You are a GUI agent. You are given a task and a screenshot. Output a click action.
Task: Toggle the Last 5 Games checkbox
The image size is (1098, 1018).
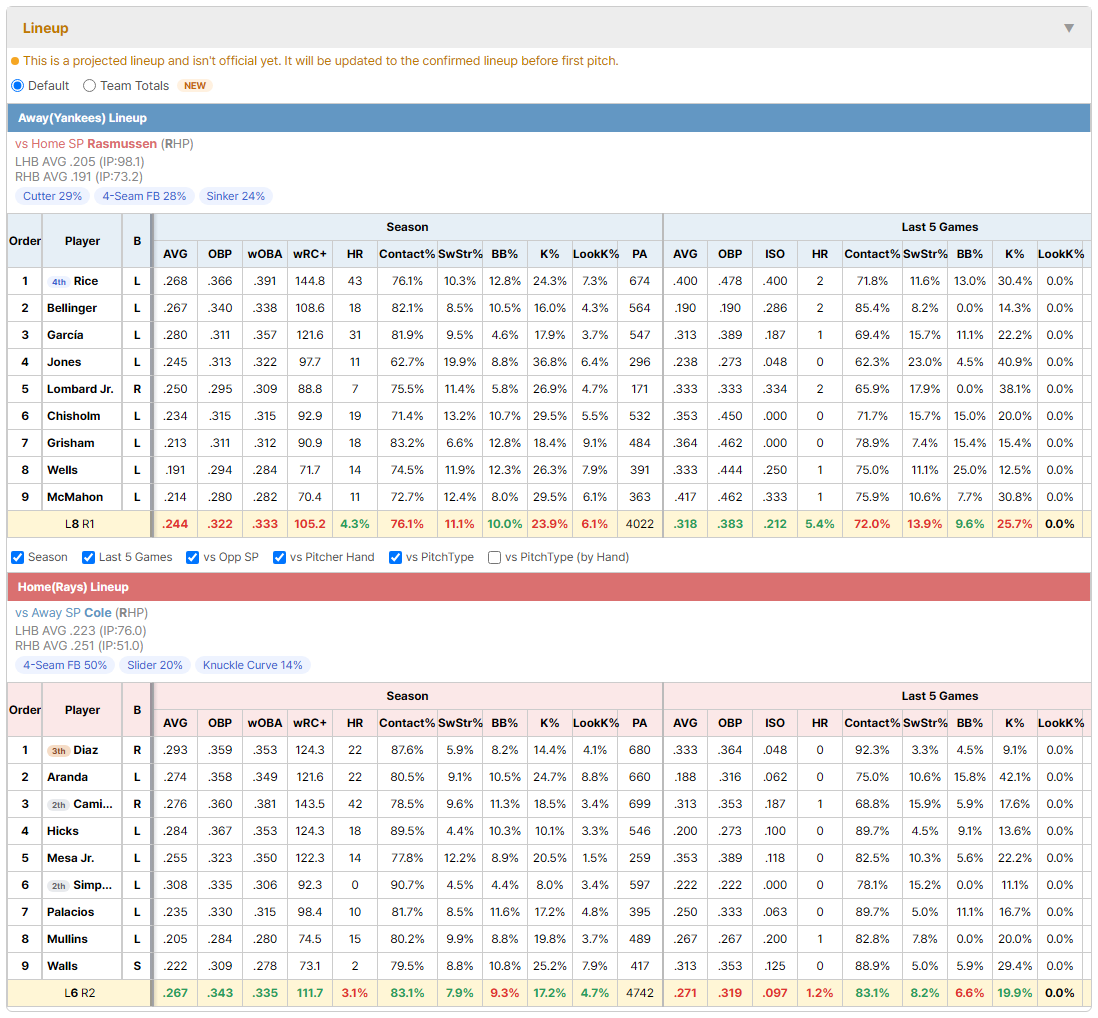click(88, 557)
